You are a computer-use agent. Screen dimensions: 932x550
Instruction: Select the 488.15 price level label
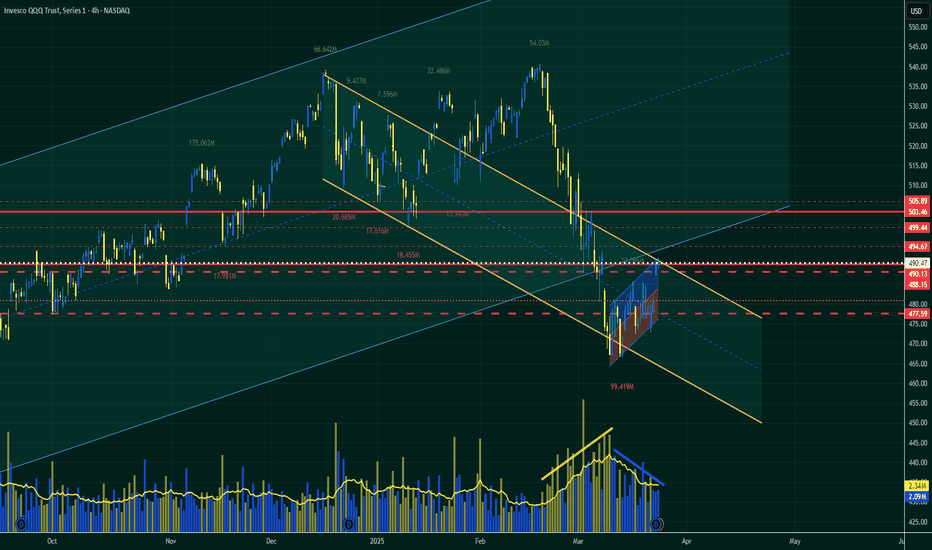[918, 285]
